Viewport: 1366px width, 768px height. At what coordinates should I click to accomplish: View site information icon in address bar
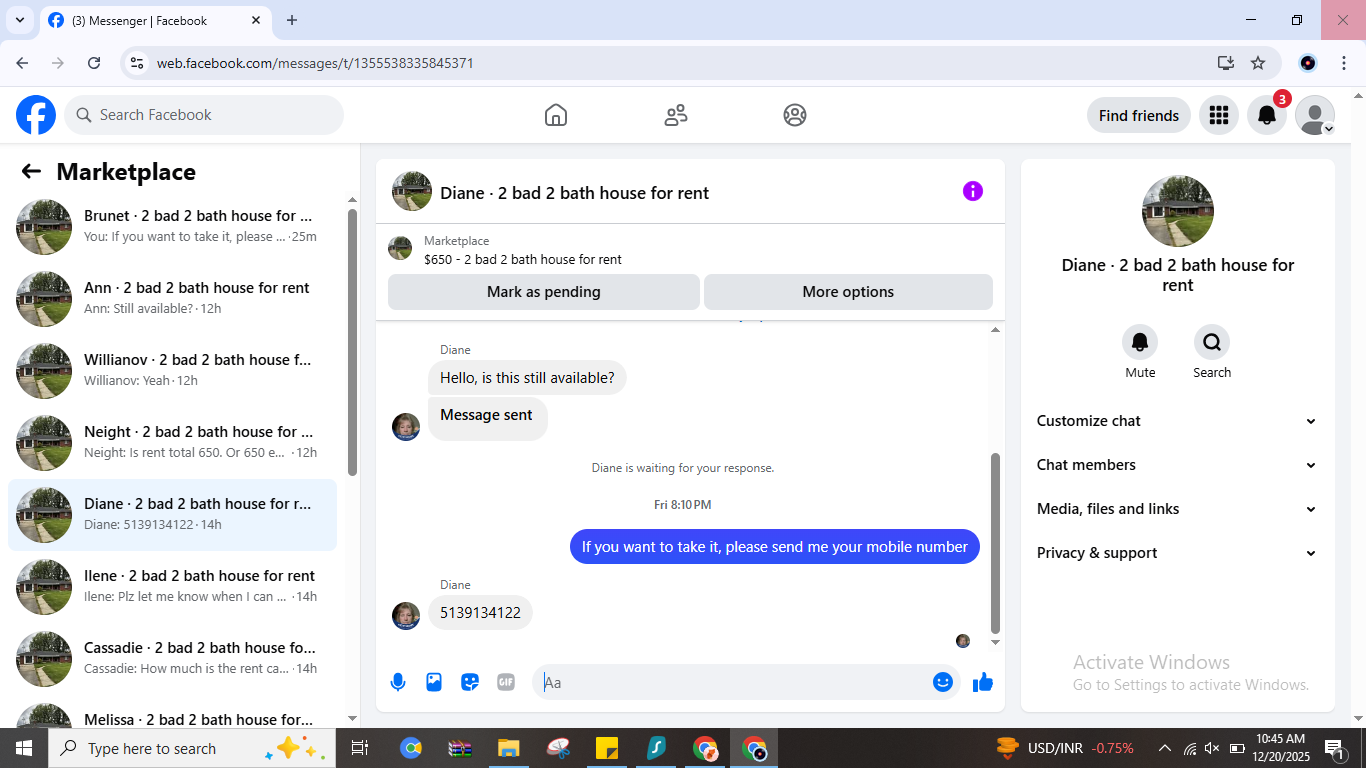[138, 63]
